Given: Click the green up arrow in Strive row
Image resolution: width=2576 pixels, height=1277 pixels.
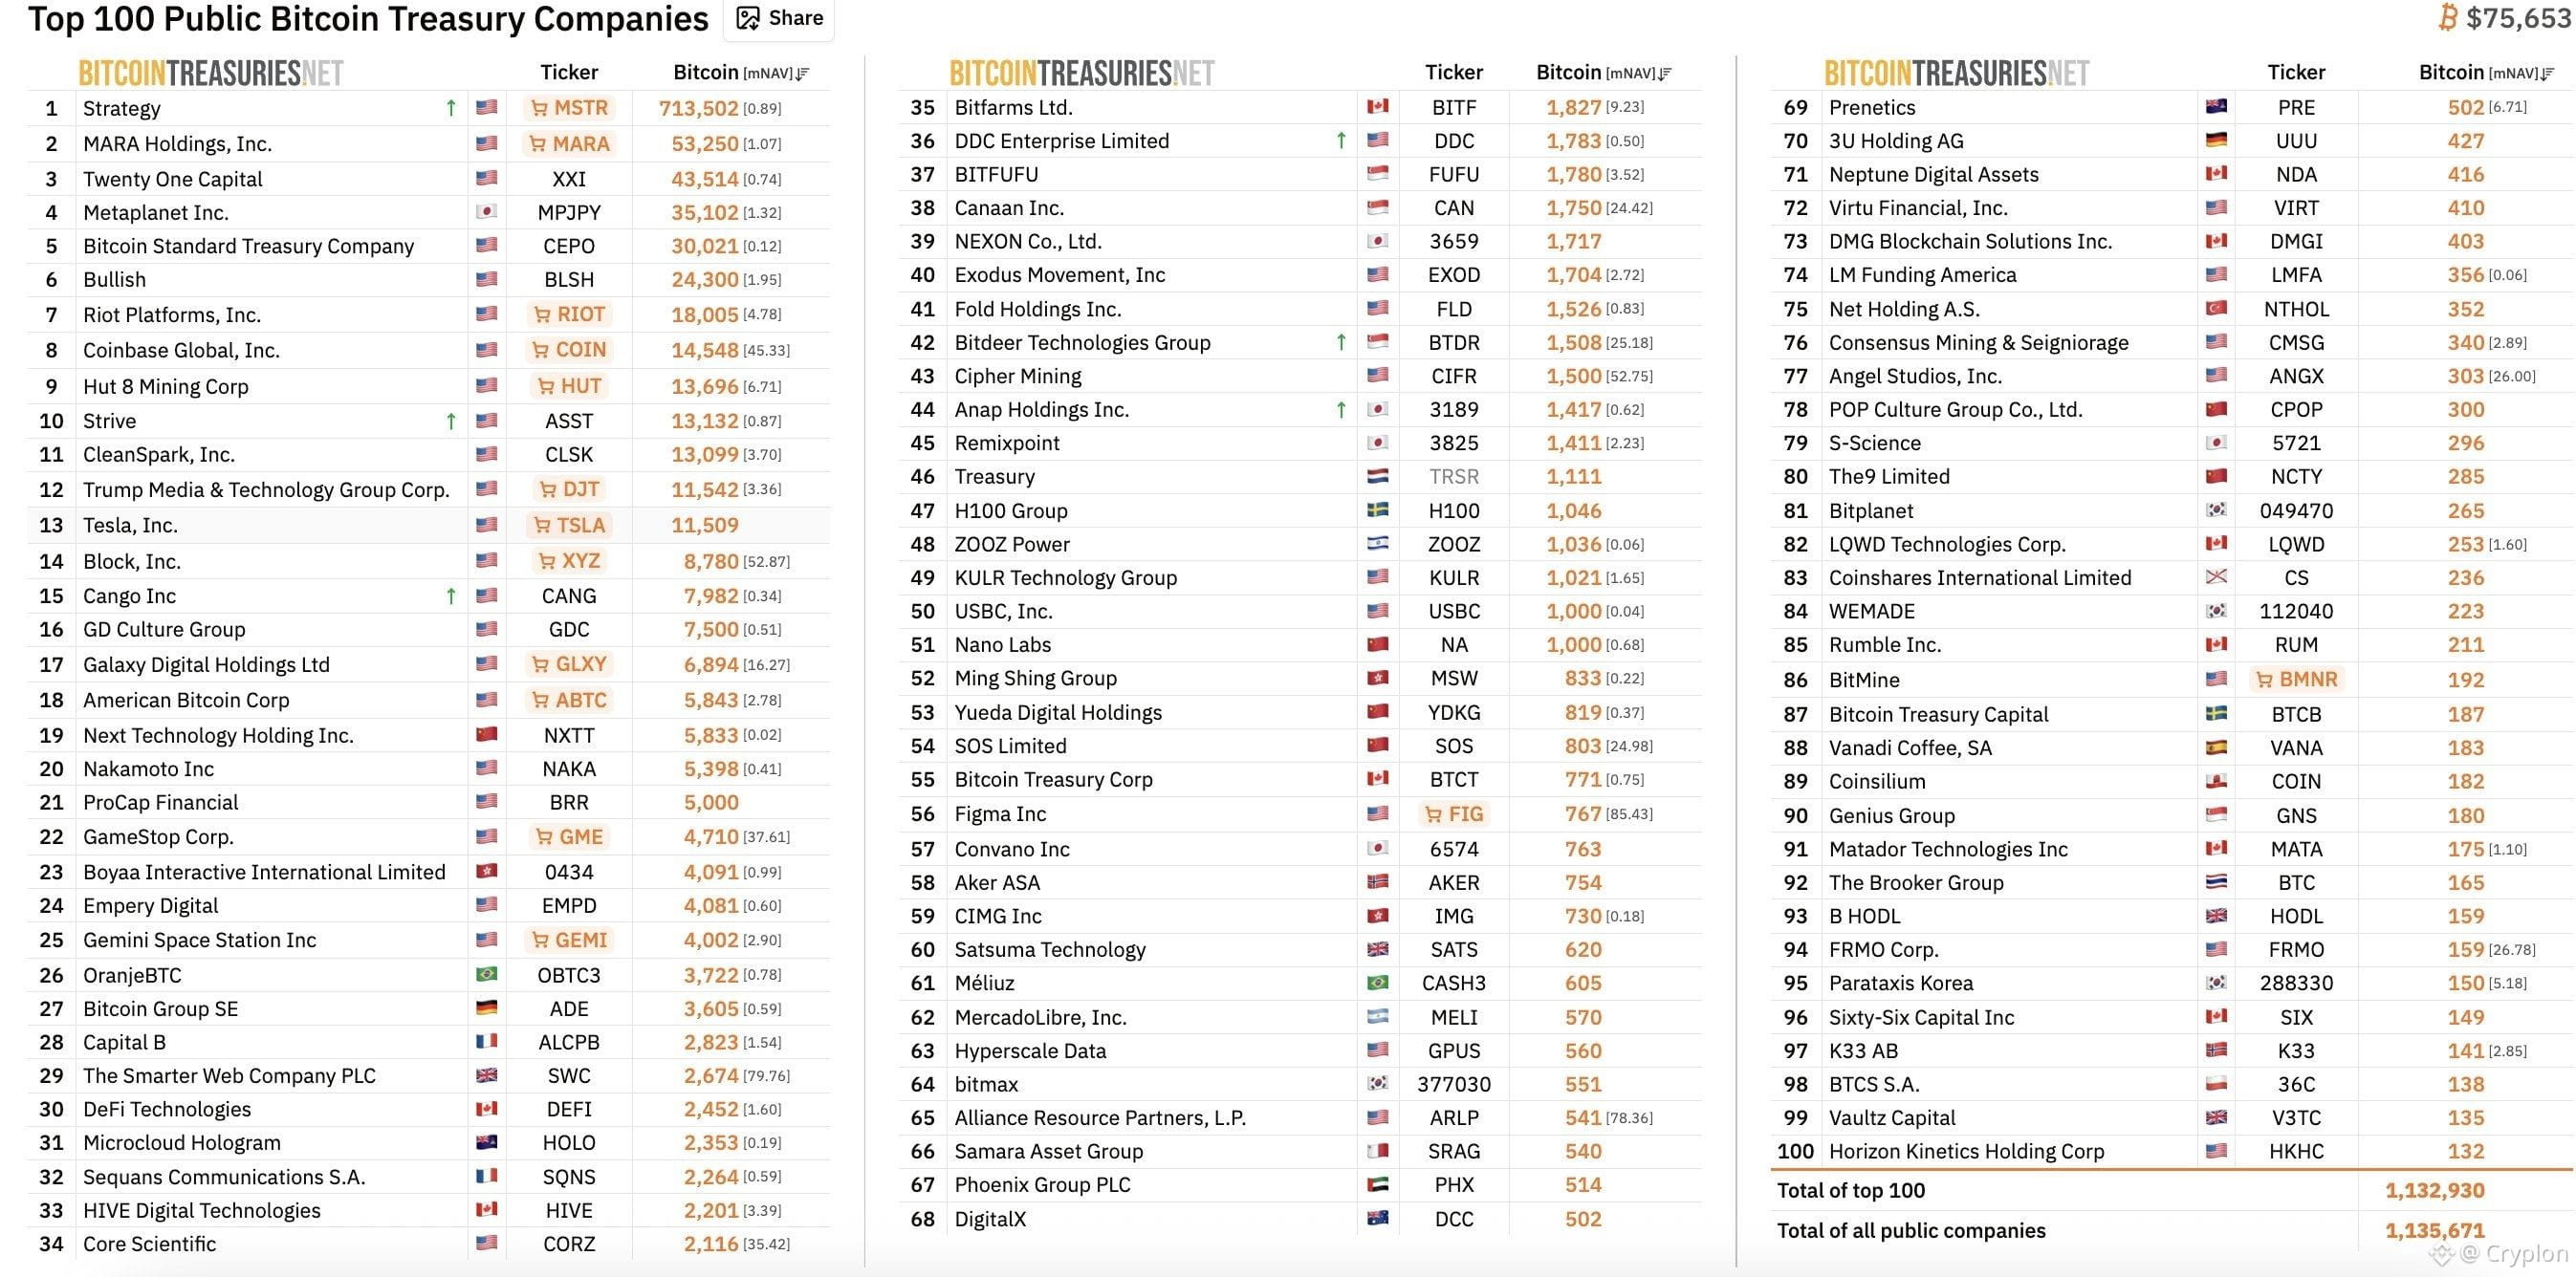Looking at the screenshot, I should (451, 421).
